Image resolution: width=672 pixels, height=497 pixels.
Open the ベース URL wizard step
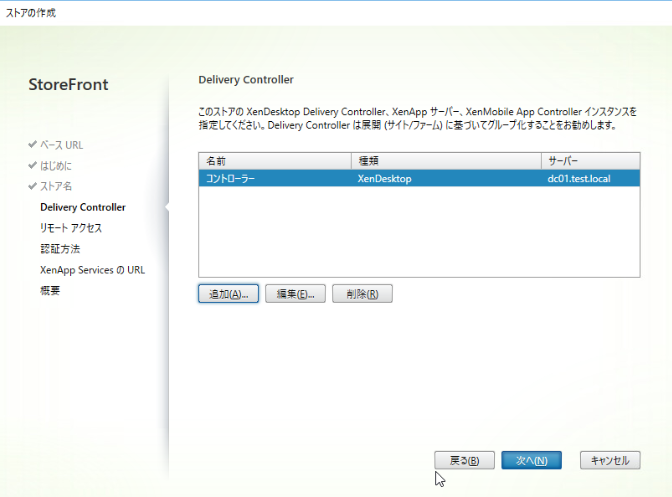click(x=62, y=145)
